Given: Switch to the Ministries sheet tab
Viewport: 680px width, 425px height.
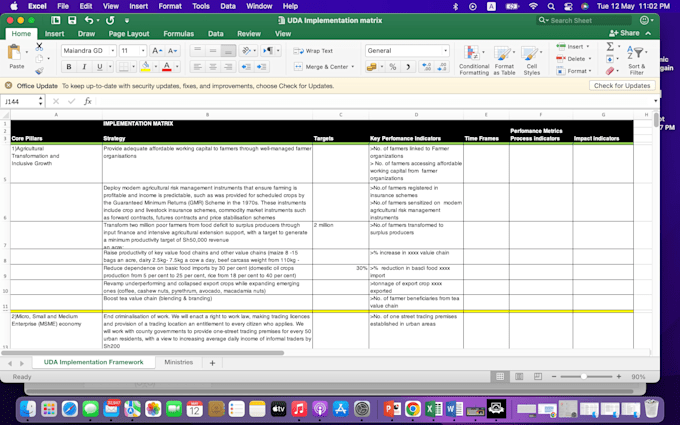Looking at the screenshot, I should tap(179, 362).
